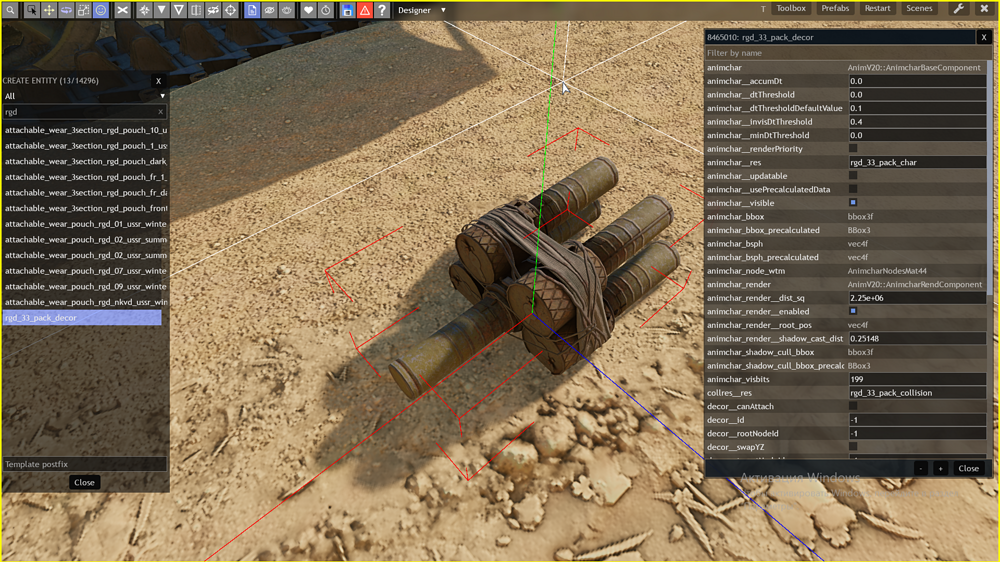The height and width of the screenshot is (562, 1000).
Task: Click the Restart button
Action: click(878, 8)
